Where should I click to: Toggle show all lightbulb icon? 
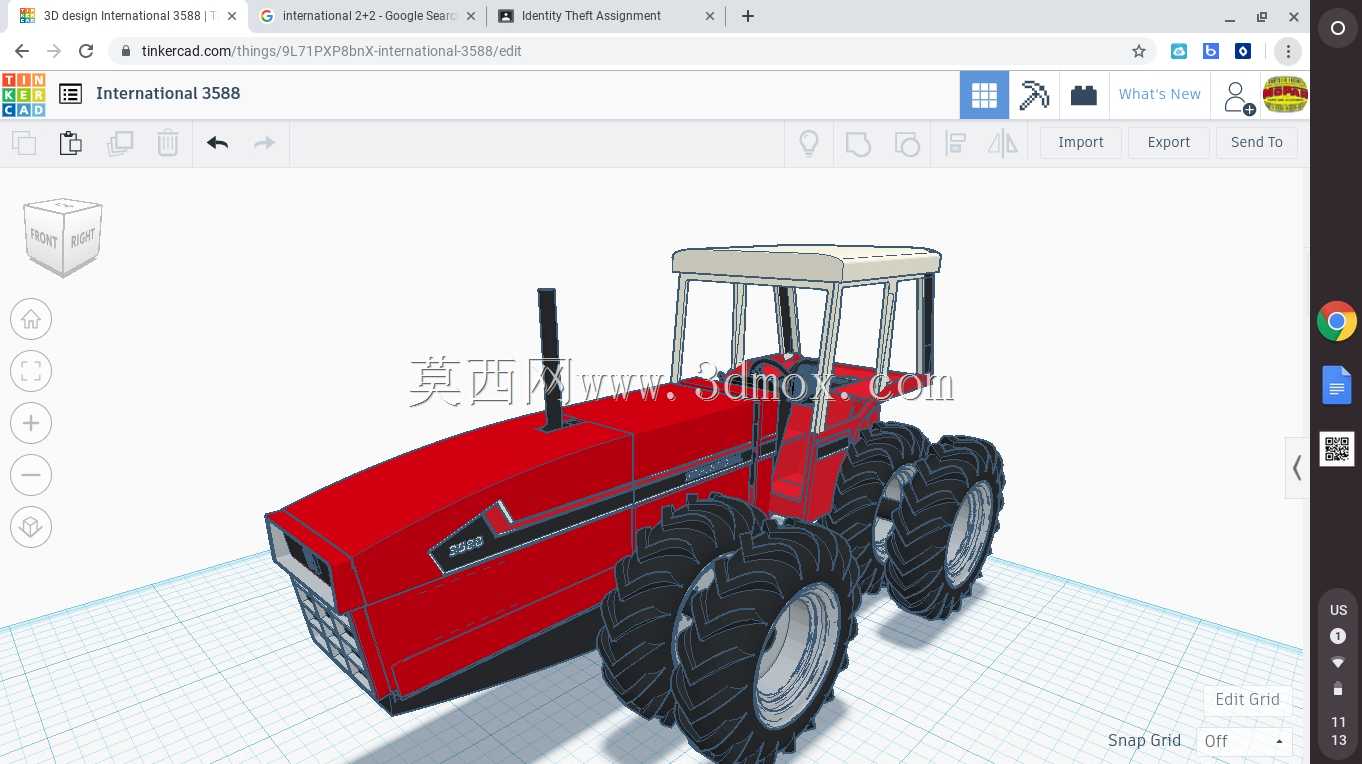click(x=809, y=143)
